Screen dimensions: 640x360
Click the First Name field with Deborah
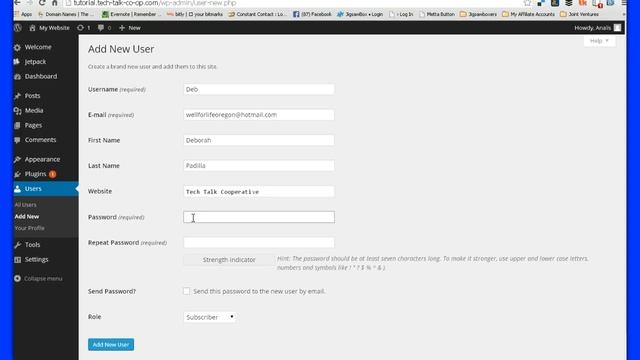pyautogui.click(x=259, y=140)
